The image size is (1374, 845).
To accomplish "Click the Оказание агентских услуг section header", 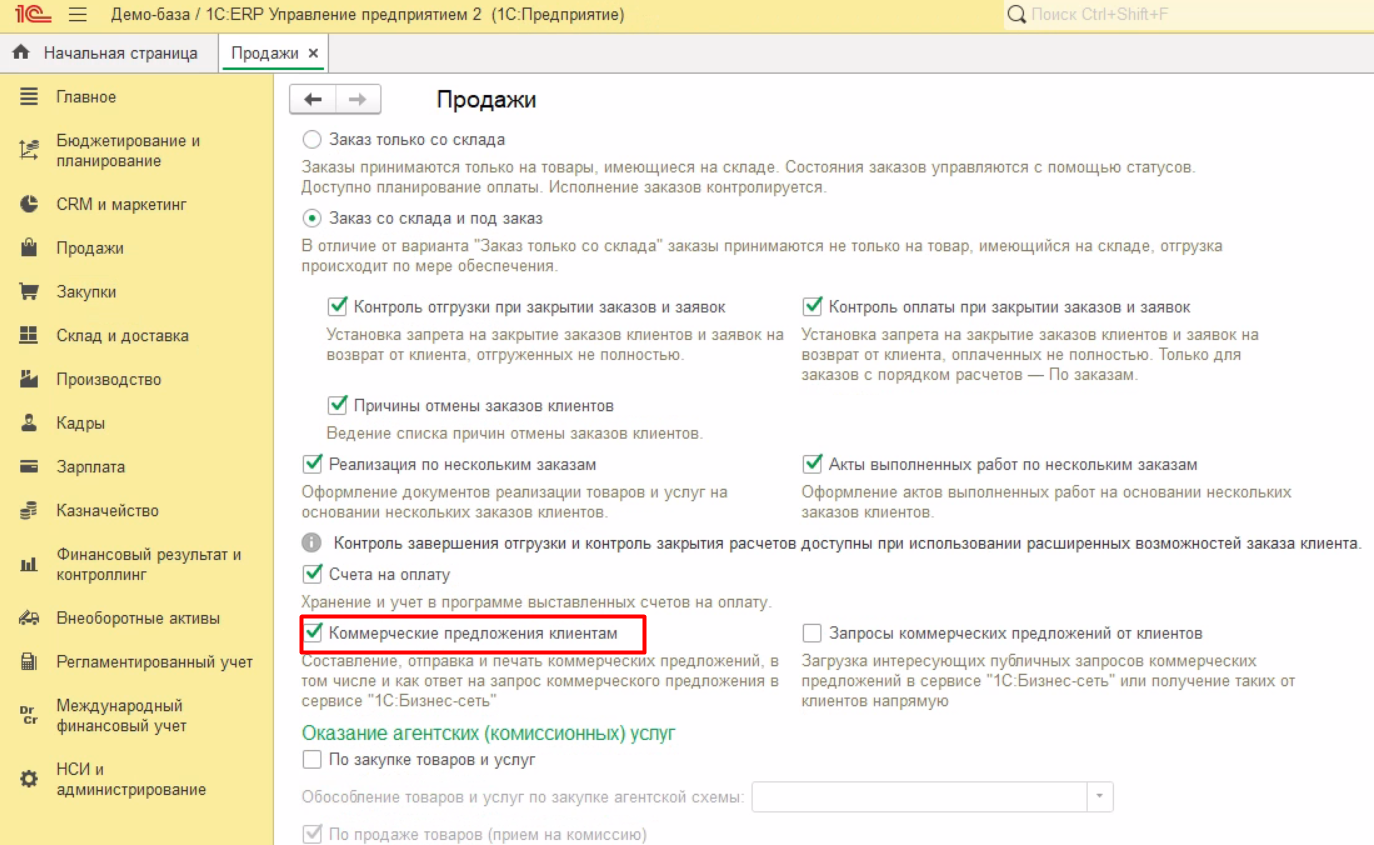I will coord(488,733).
